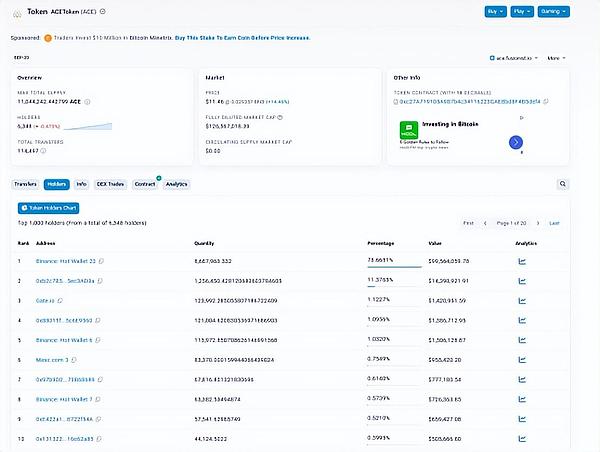Expand the Play dropdown menu

click(521, 11)
